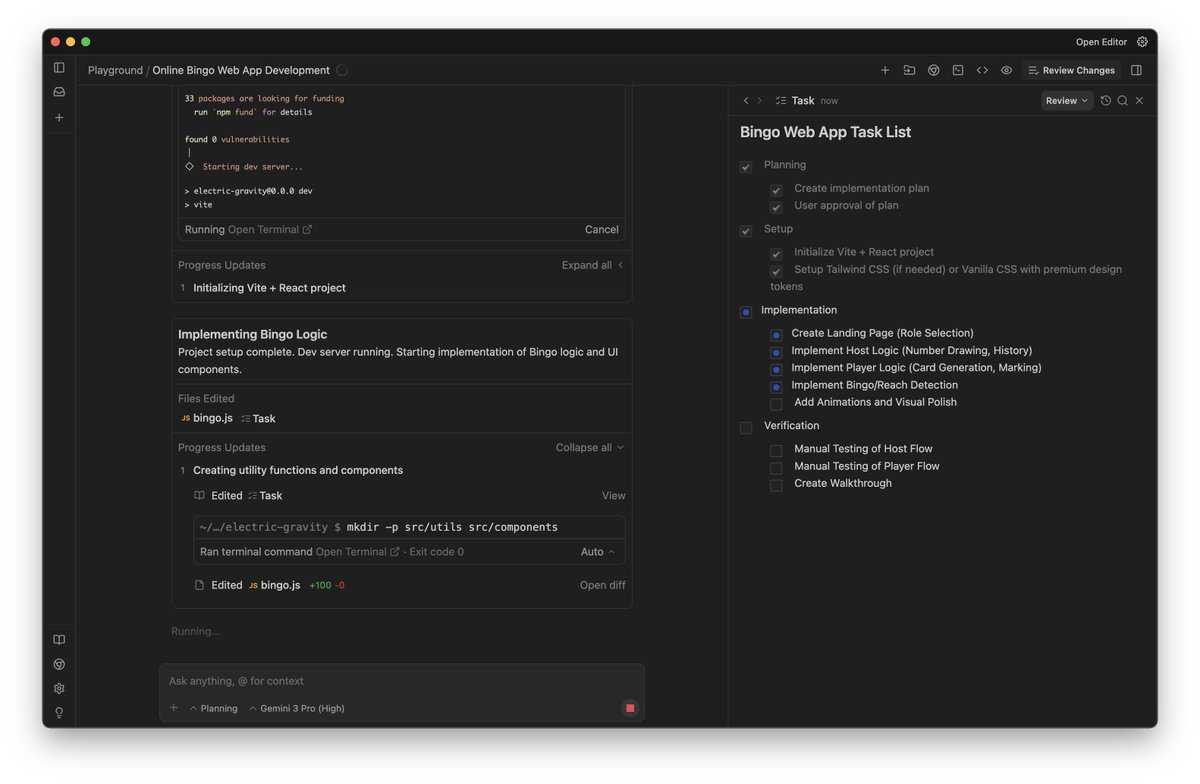Open the browser preview globe icon

point(934,70)
